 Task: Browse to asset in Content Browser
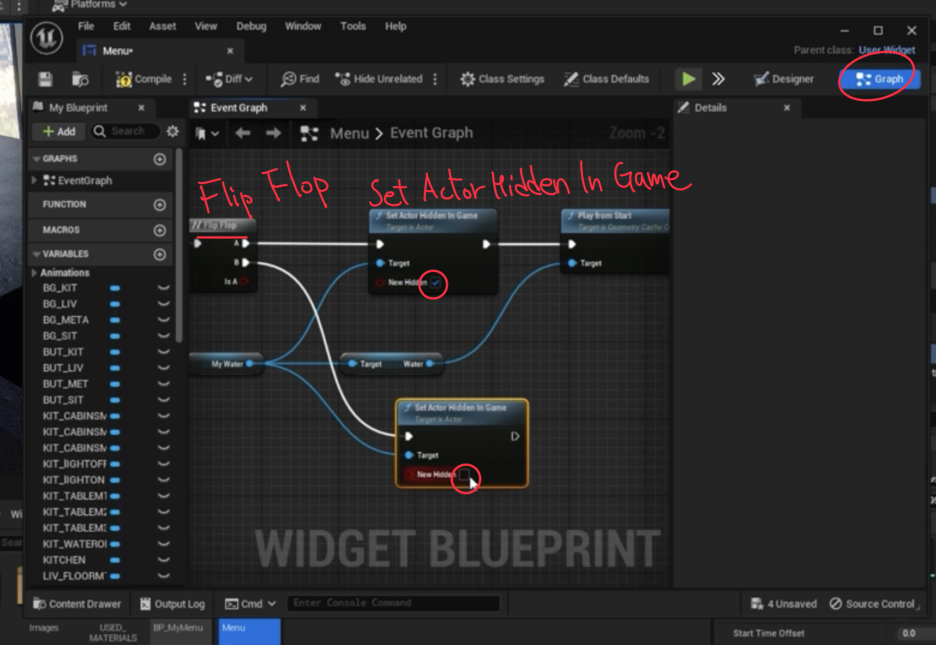tap(80, 79)
